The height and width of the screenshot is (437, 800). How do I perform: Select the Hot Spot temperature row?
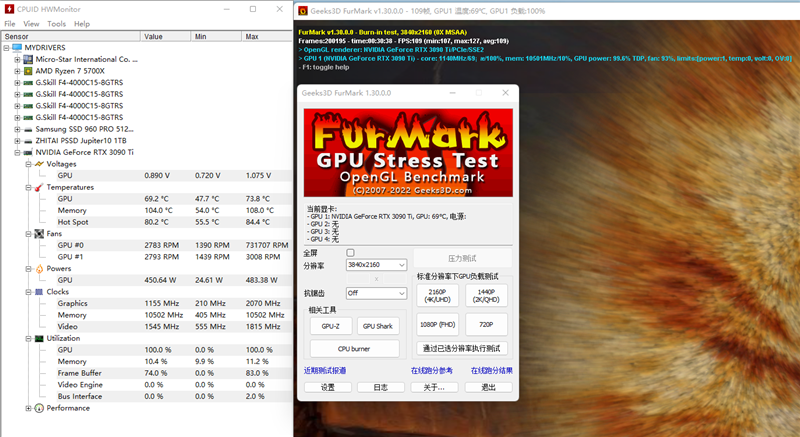[173, 222]
